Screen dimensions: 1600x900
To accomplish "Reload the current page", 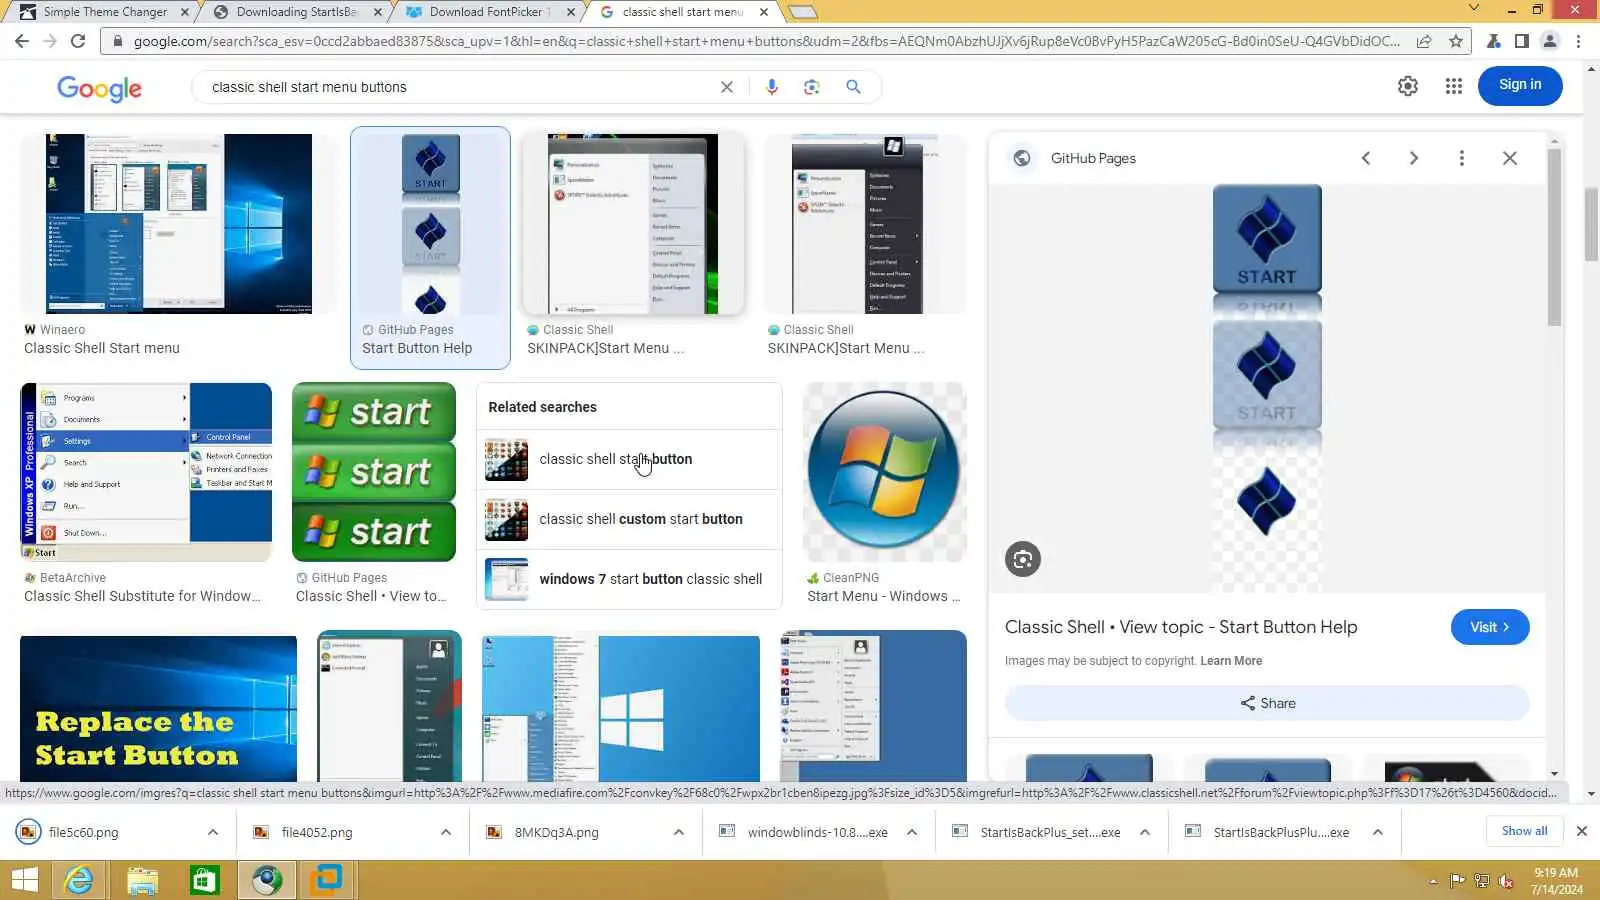I will (78, 41).
